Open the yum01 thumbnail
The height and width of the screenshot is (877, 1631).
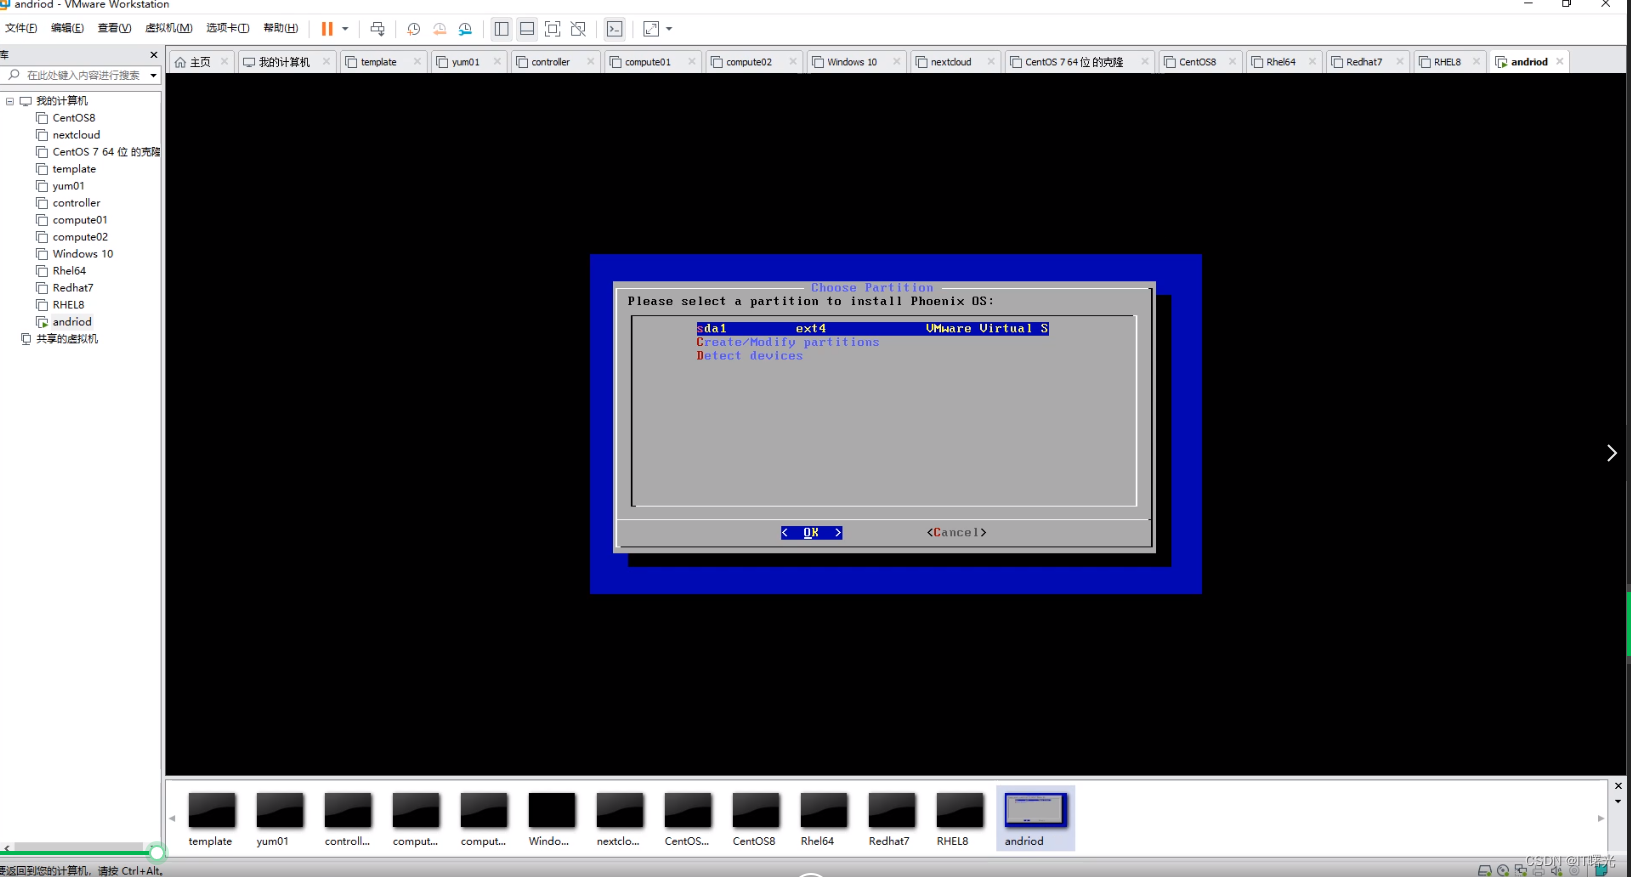279,819
